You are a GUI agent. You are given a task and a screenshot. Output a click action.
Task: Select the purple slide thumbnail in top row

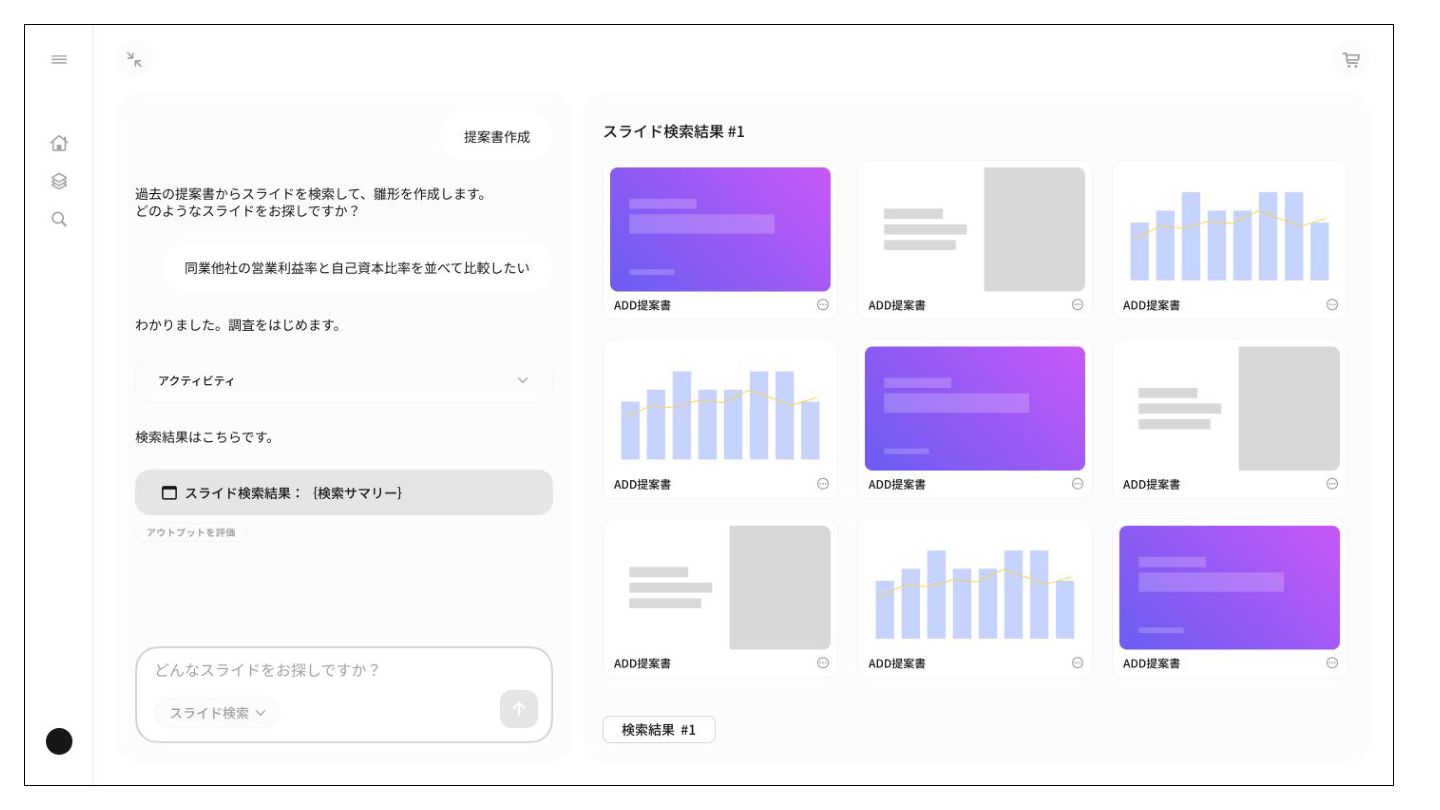pyautogui.click(x=720, y=229)
